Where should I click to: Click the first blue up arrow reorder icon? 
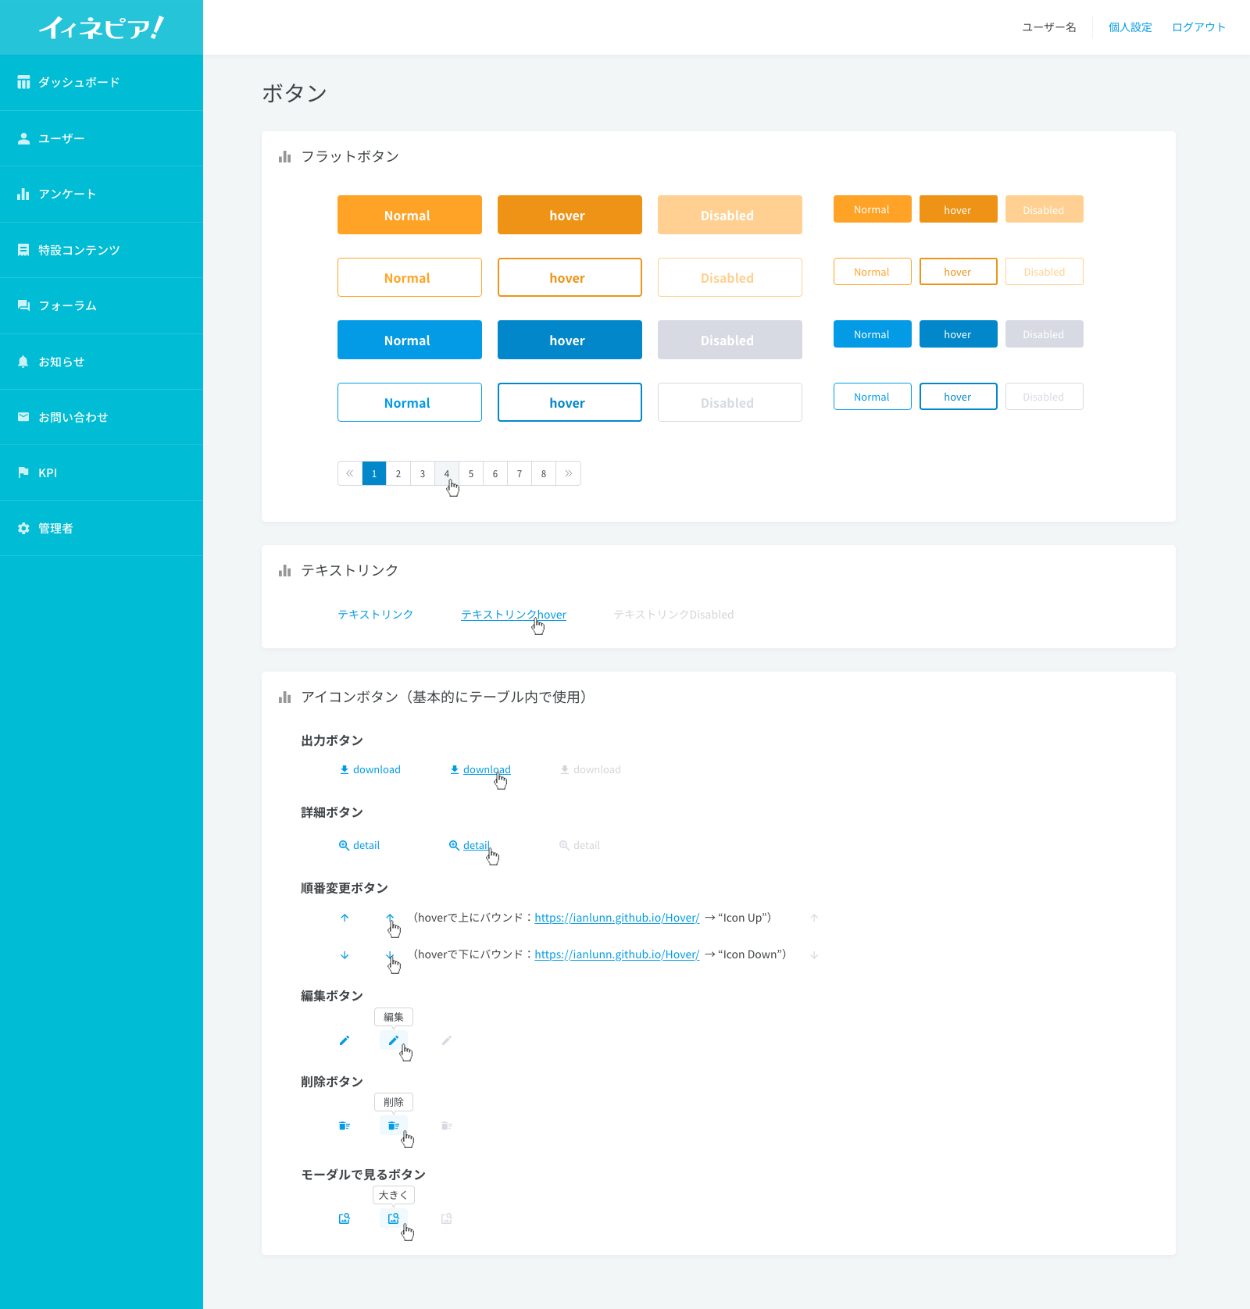tap(345, 918)
